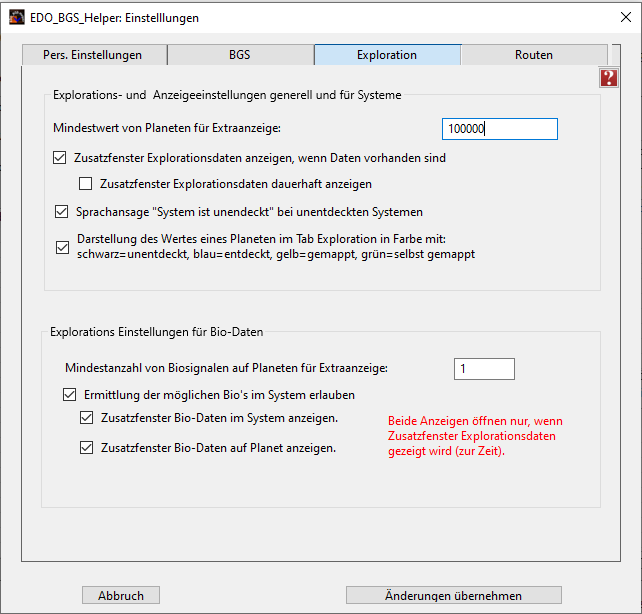This screenshot has height=614, width=642.
Task: Click the Mindestwert von Planeten input field
Action: coord(499,128)
